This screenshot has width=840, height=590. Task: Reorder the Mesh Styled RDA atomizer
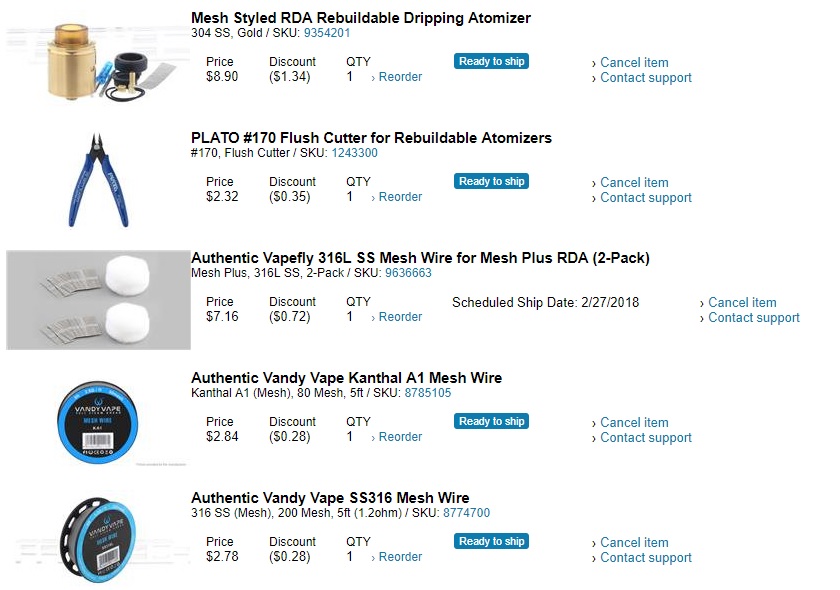[400, 77]
